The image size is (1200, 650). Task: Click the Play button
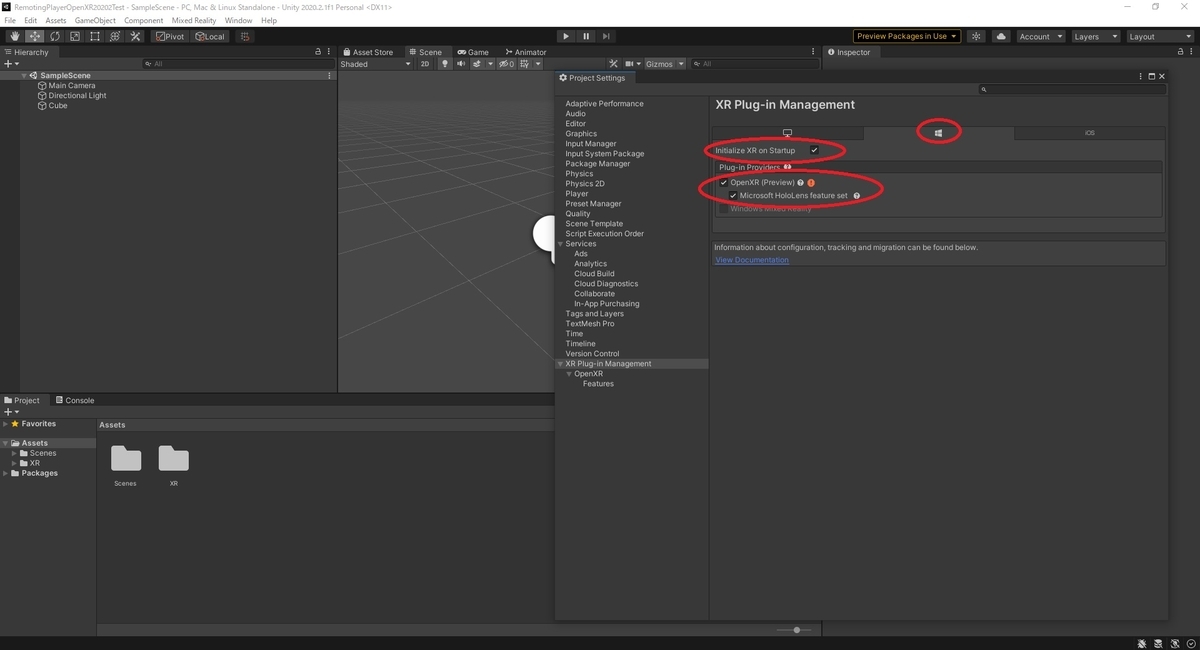(565, 36)
